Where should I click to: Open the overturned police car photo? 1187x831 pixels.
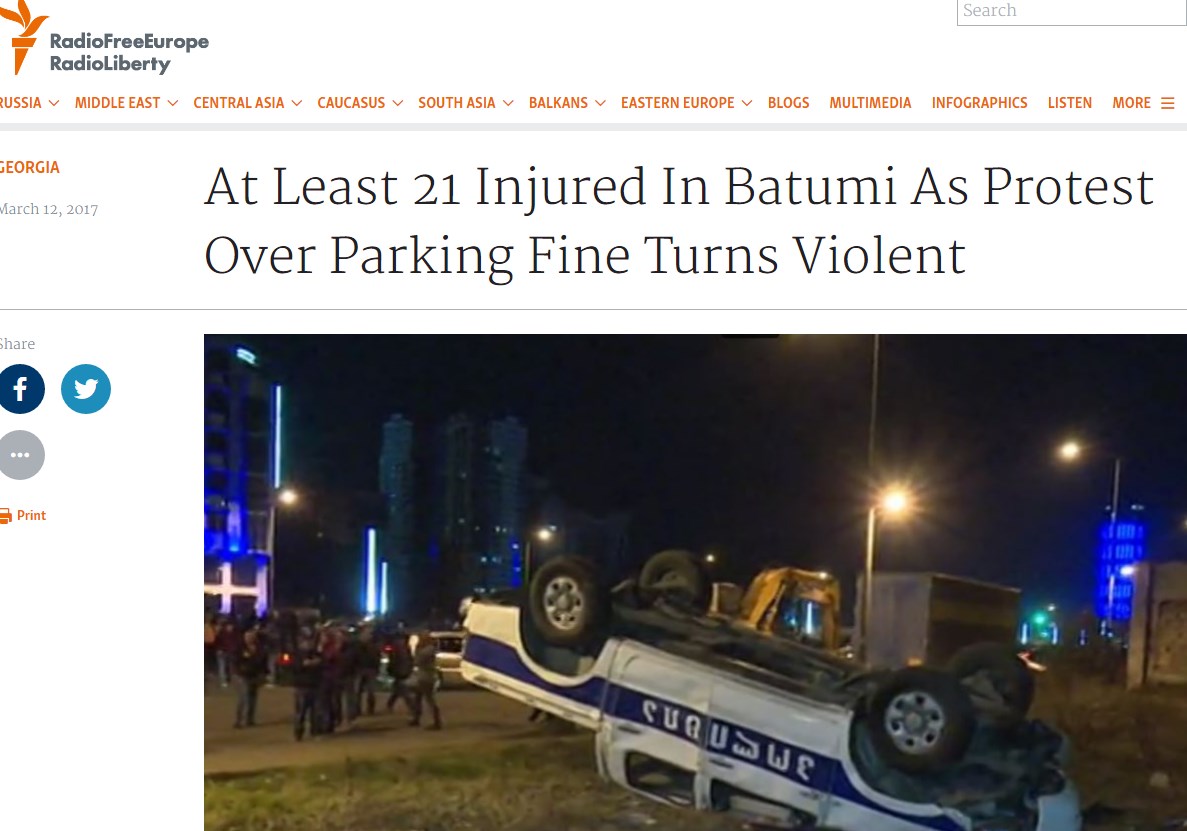pos(695,582)
